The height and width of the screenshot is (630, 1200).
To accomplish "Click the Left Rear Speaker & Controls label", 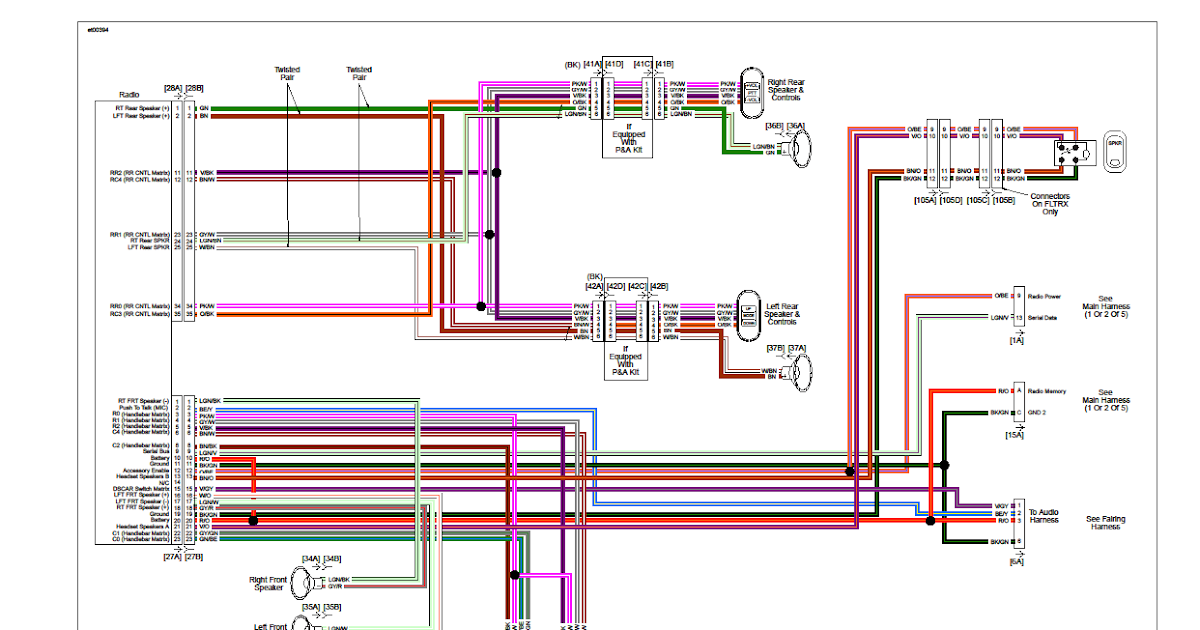I will 783,314.
